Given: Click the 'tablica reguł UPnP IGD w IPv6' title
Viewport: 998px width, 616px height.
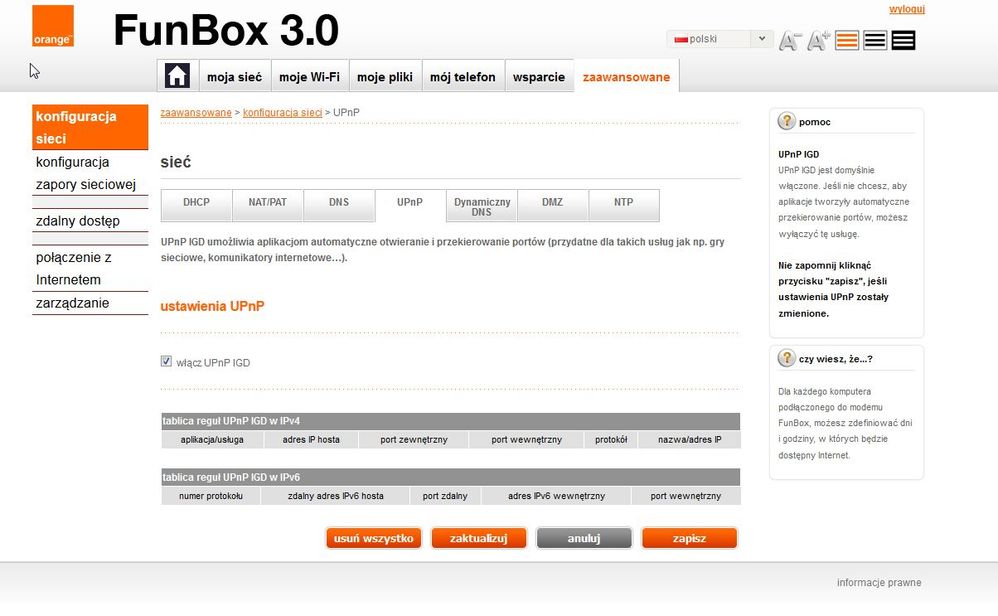Looking at the screenshot, I should click(231, 477).
